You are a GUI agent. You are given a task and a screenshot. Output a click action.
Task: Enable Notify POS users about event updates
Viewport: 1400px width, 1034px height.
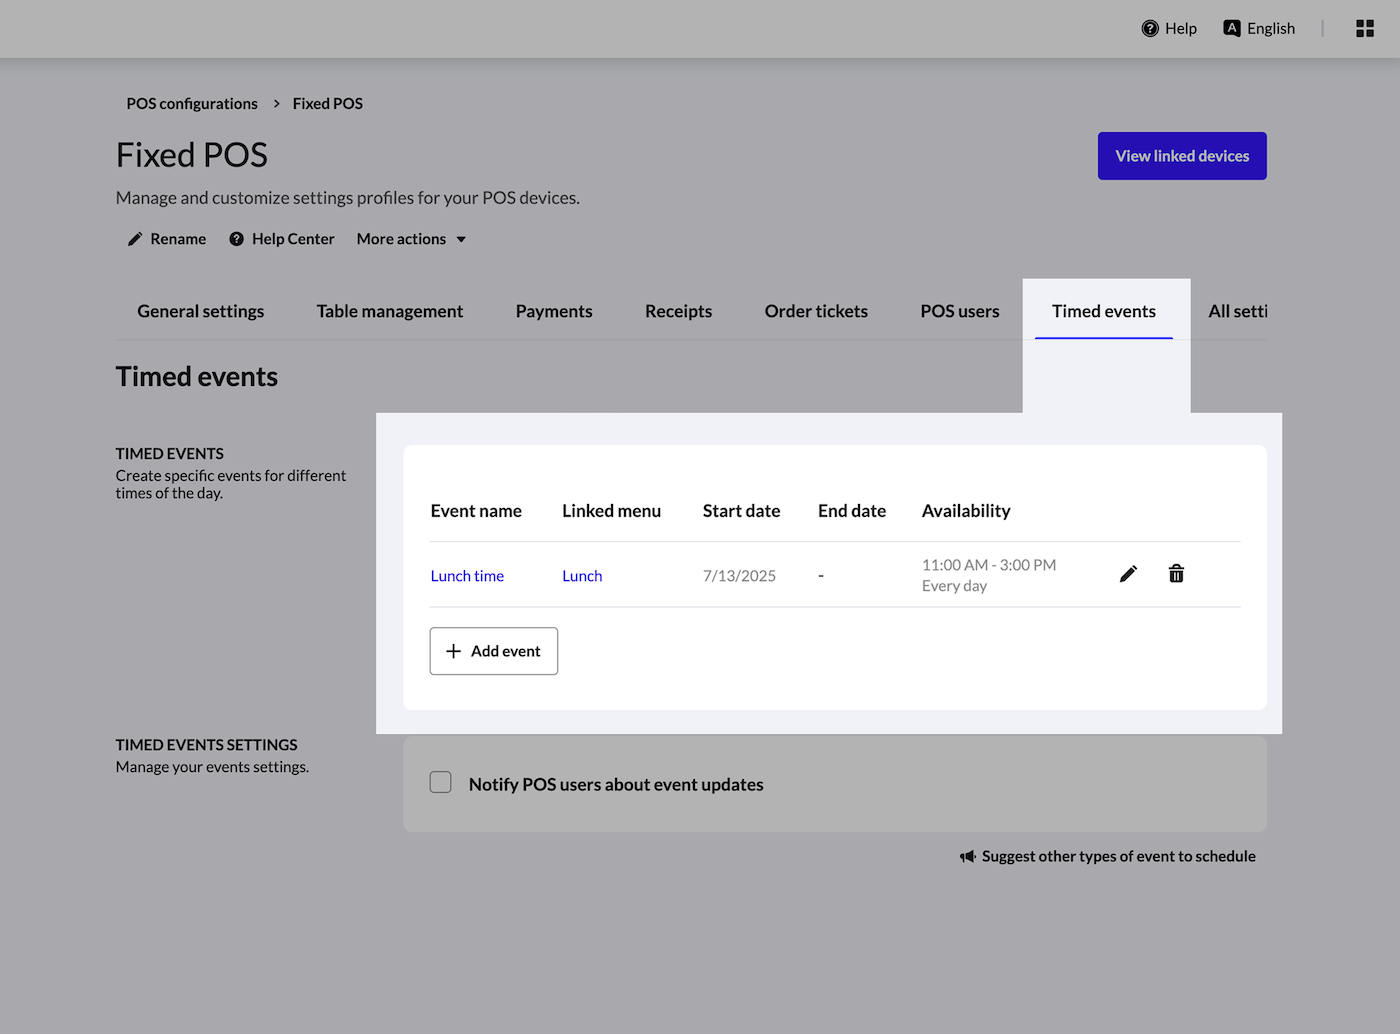tap(441, 783)
